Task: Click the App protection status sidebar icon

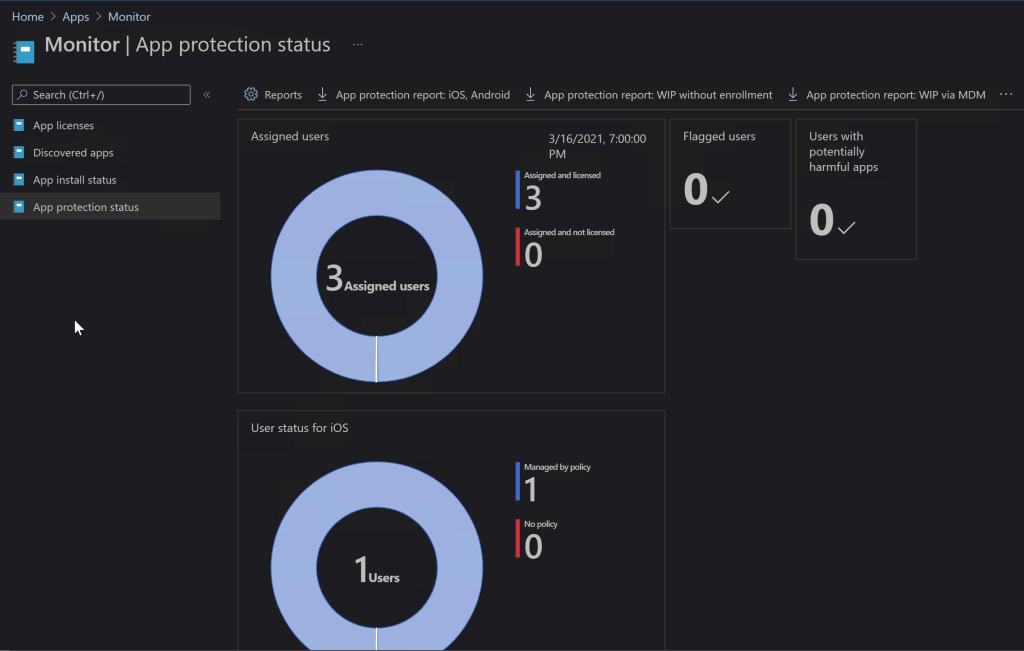Action: 18,207
